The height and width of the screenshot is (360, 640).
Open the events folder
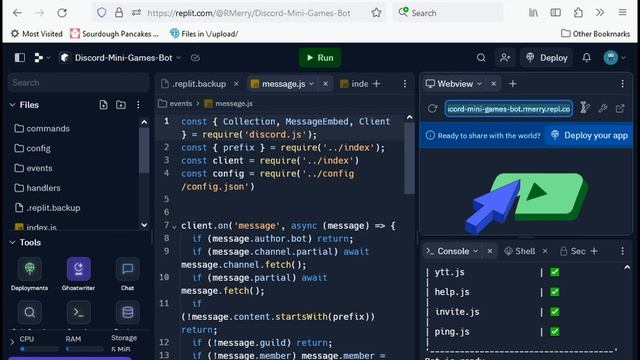pyautogui.click(x=33, y=168)
